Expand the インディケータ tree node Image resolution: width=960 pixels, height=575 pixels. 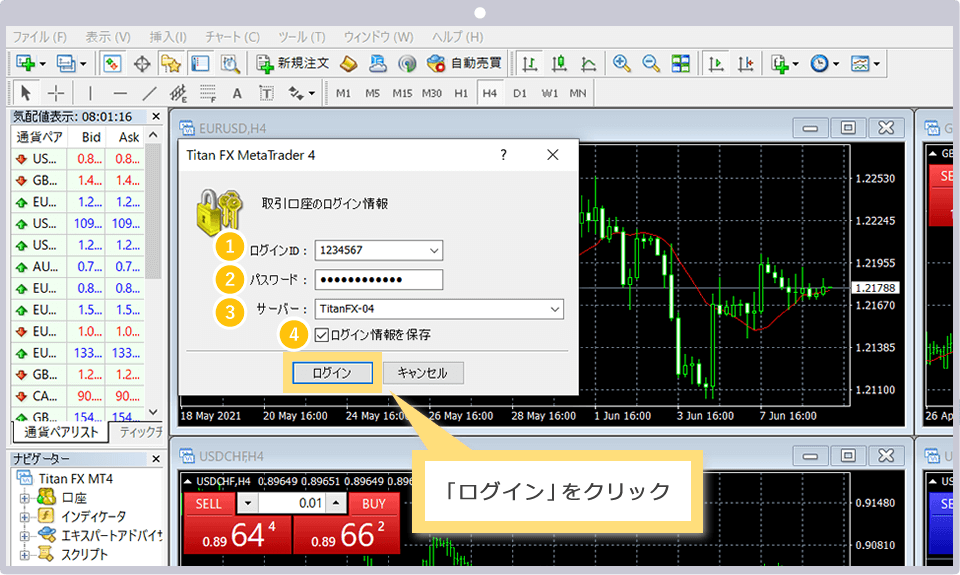point(24,517)
